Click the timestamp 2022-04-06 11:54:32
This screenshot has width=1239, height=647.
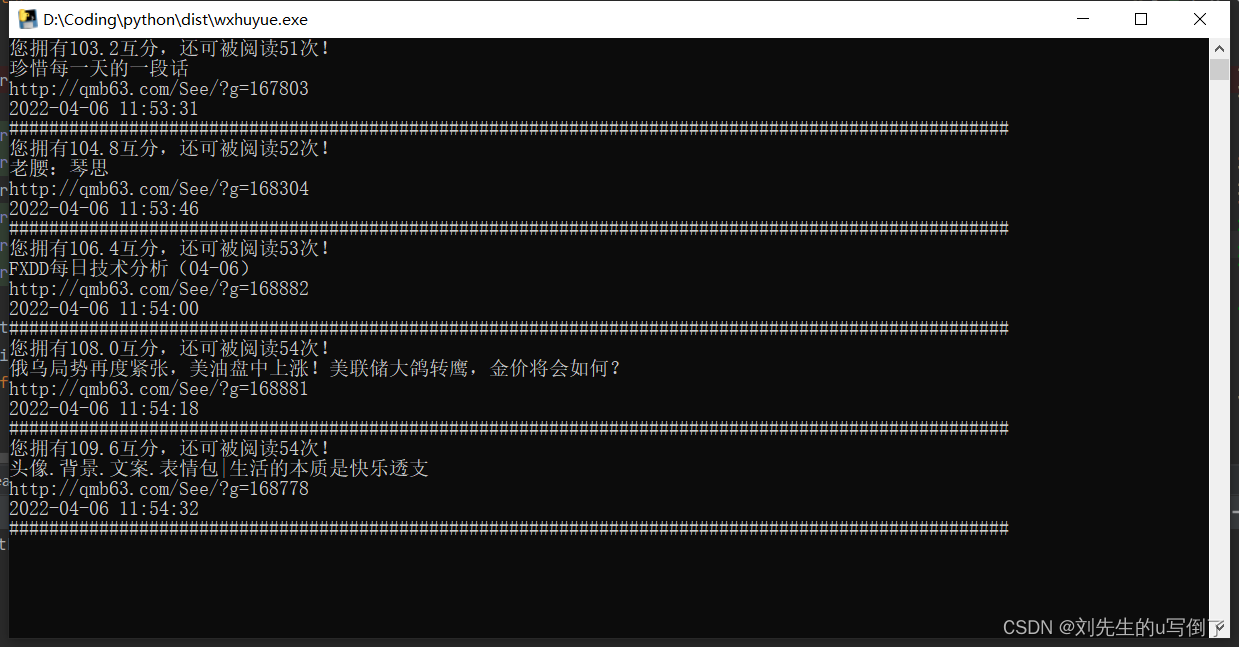pos(104,509)
